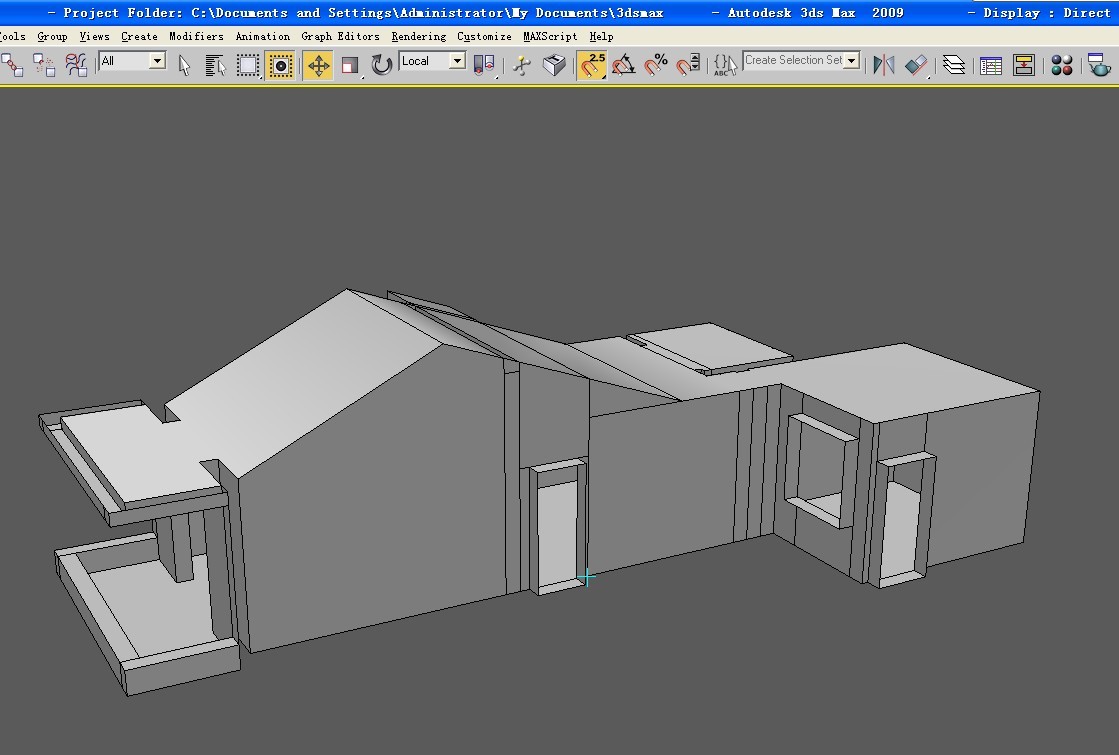Click the Select and Manipulate tool
The height and width of the screenshot is (755, 1119).
[x=522, y=66]
